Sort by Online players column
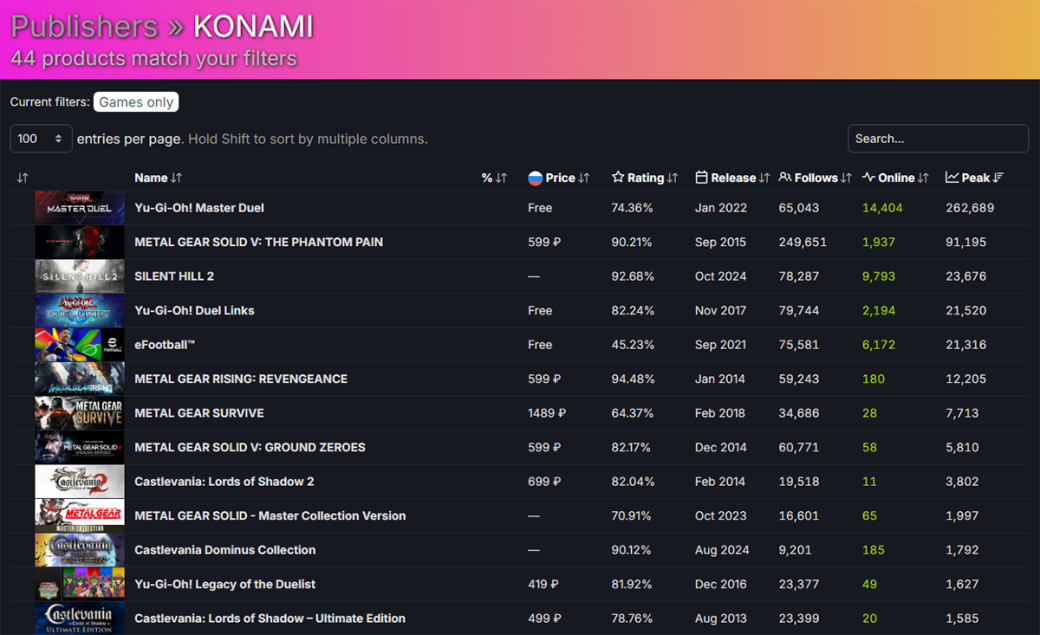 895,178
